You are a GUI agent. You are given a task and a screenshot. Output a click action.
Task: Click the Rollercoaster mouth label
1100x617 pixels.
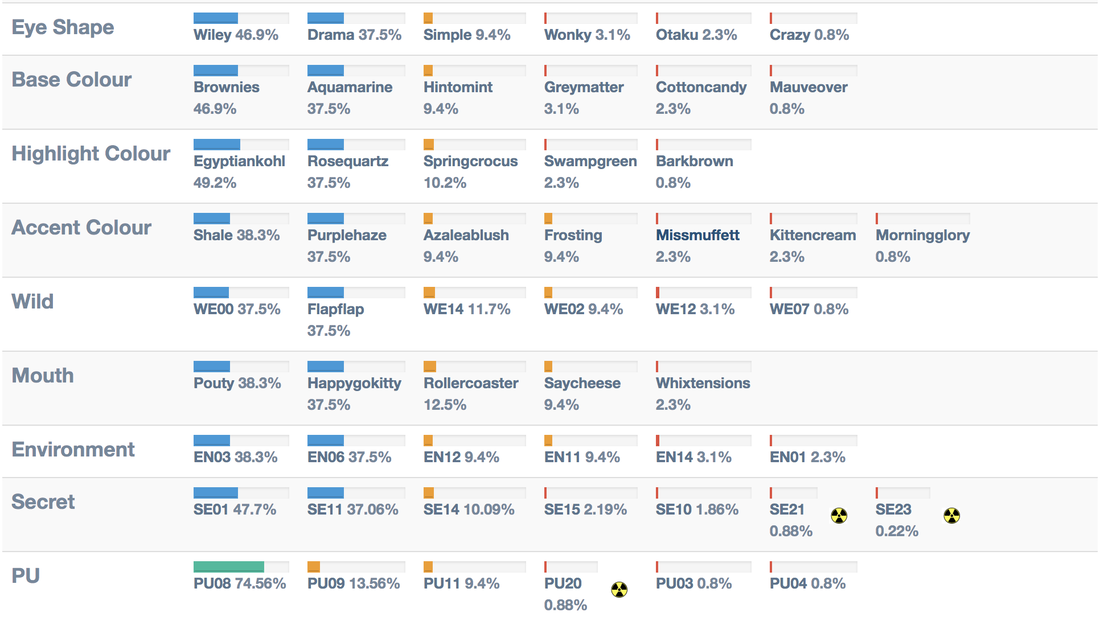[x=471, y=384]
